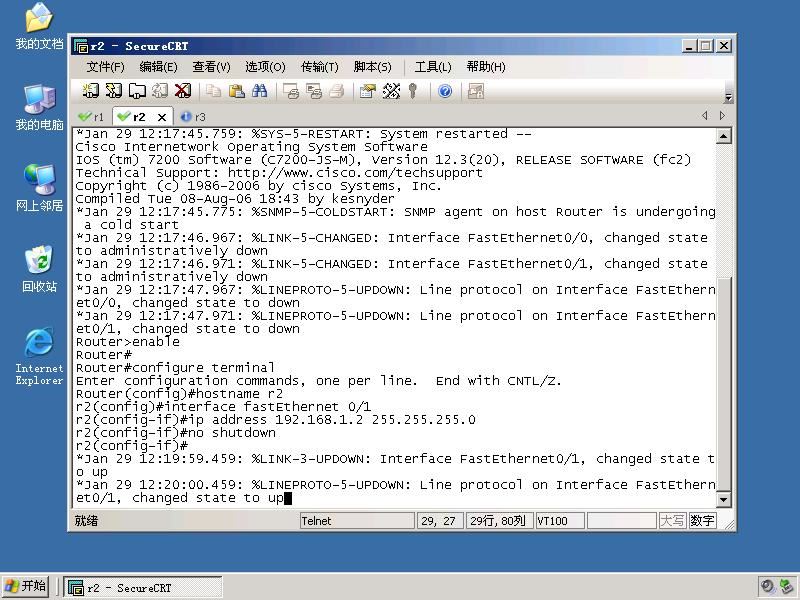Open the 脚本(S) menu

[372, 67]
